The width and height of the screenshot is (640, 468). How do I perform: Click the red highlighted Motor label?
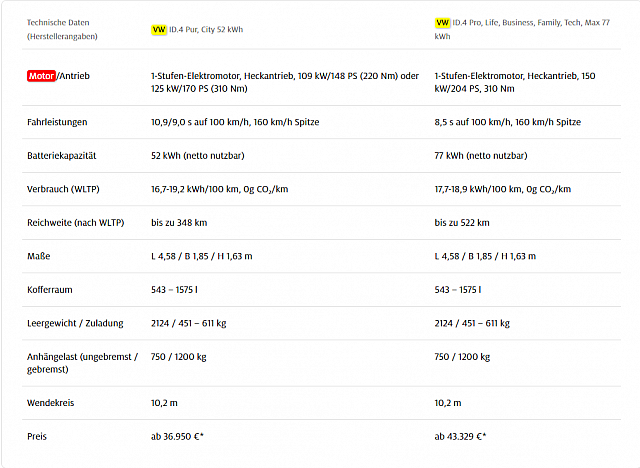click(x=41, y=75)
